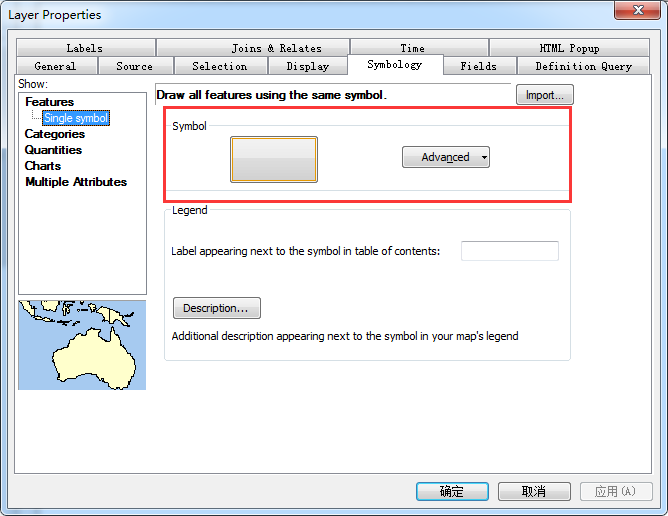Image resolution: width=668 pixels, height=516 pixels.
Task: Expand the Categories renderer group
Action: click(x=55, y=134)
